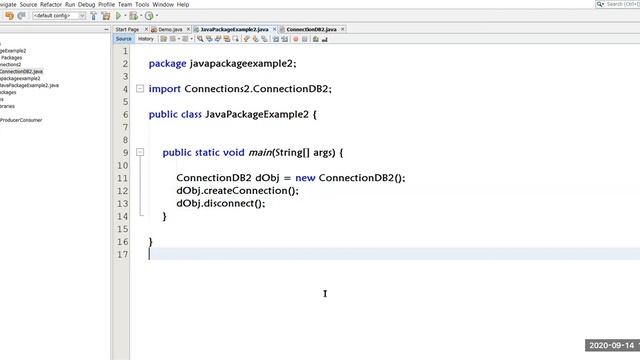
Task: Select JavaPackageExample2.java in project tree
Action: coord(29,85)
